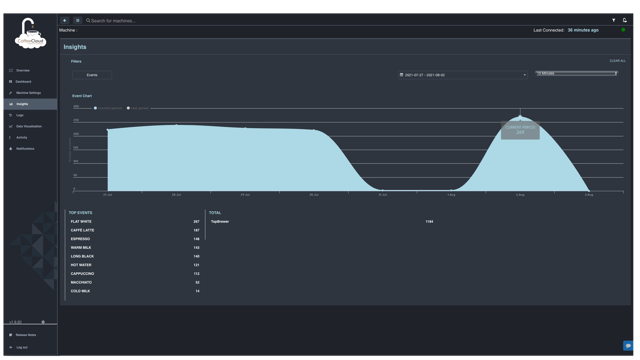Expand the 15 Minutes interval dropdown
The height and width of the screenshot is (360, 640).
pos(576,73)
